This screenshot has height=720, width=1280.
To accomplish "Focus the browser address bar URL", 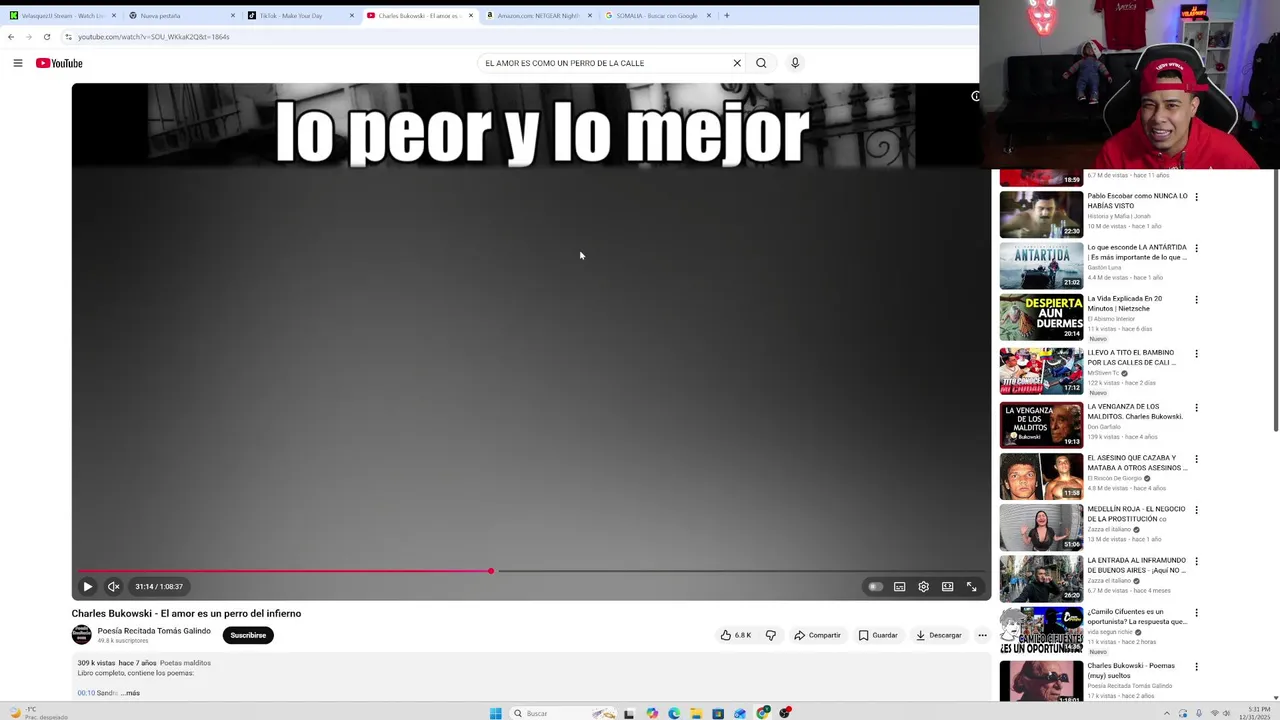I will [154, 37].
